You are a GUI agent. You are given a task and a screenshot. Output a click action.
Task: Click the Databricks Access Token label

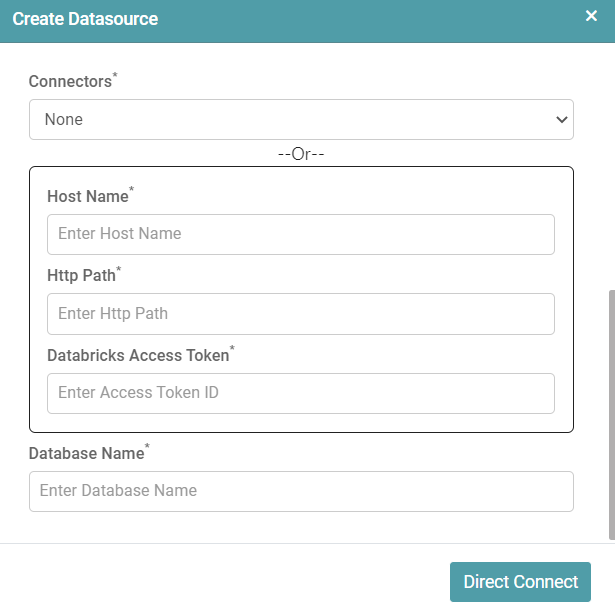pos(137,356)
